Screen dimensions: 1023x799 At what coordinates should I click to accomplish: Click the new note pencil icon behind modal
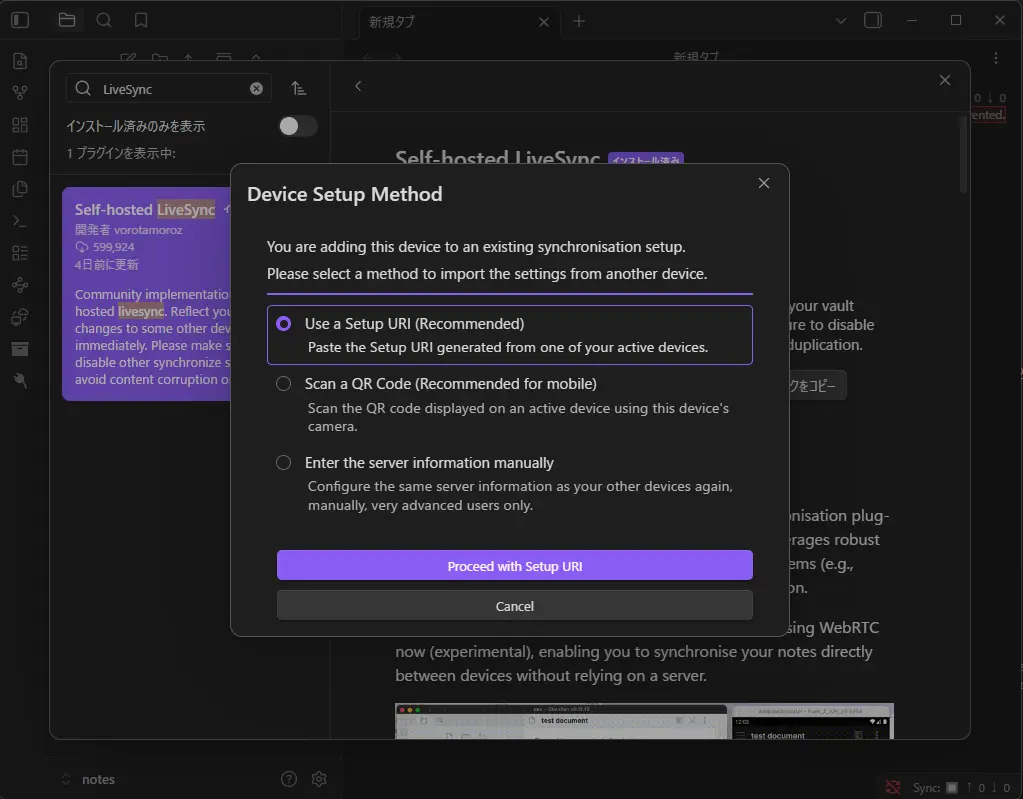click(x=128, y=57)
